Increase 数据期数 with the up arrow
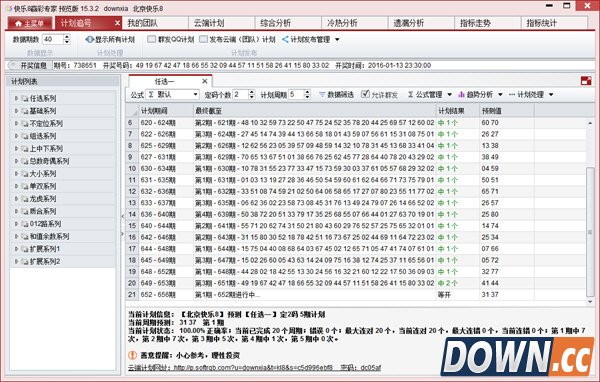Image resolution: width=600 pixels, height=382 pixels. tap(67, 37)
